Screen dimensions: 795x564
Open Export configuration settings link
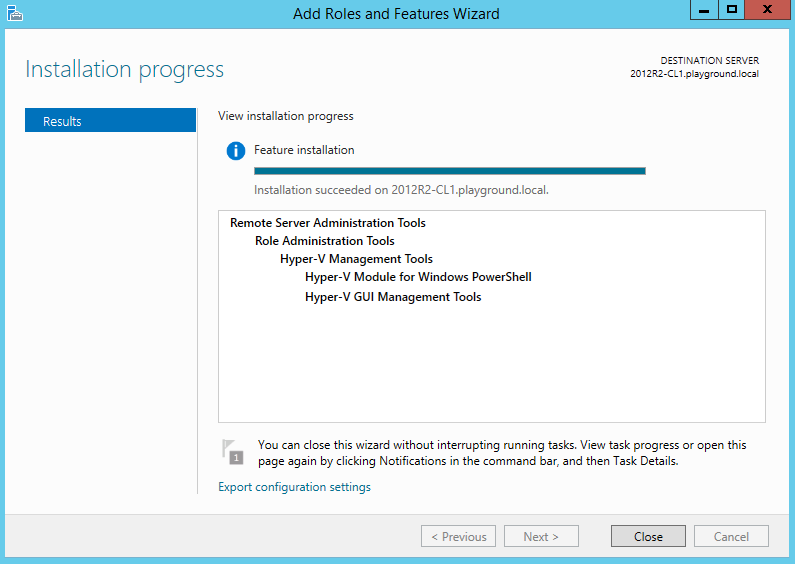294,487
